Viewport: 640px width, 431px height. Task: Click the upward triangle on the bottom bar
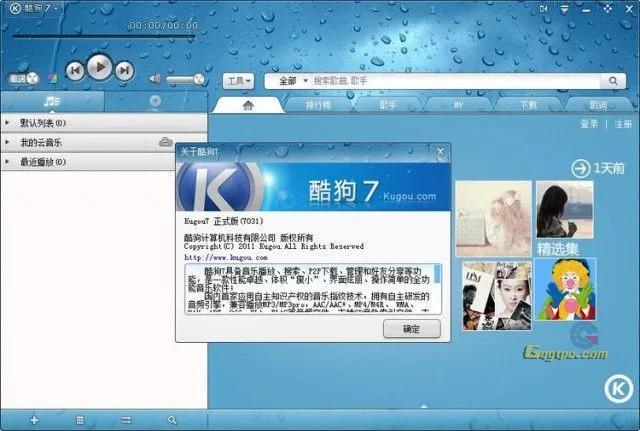[424, 406]
